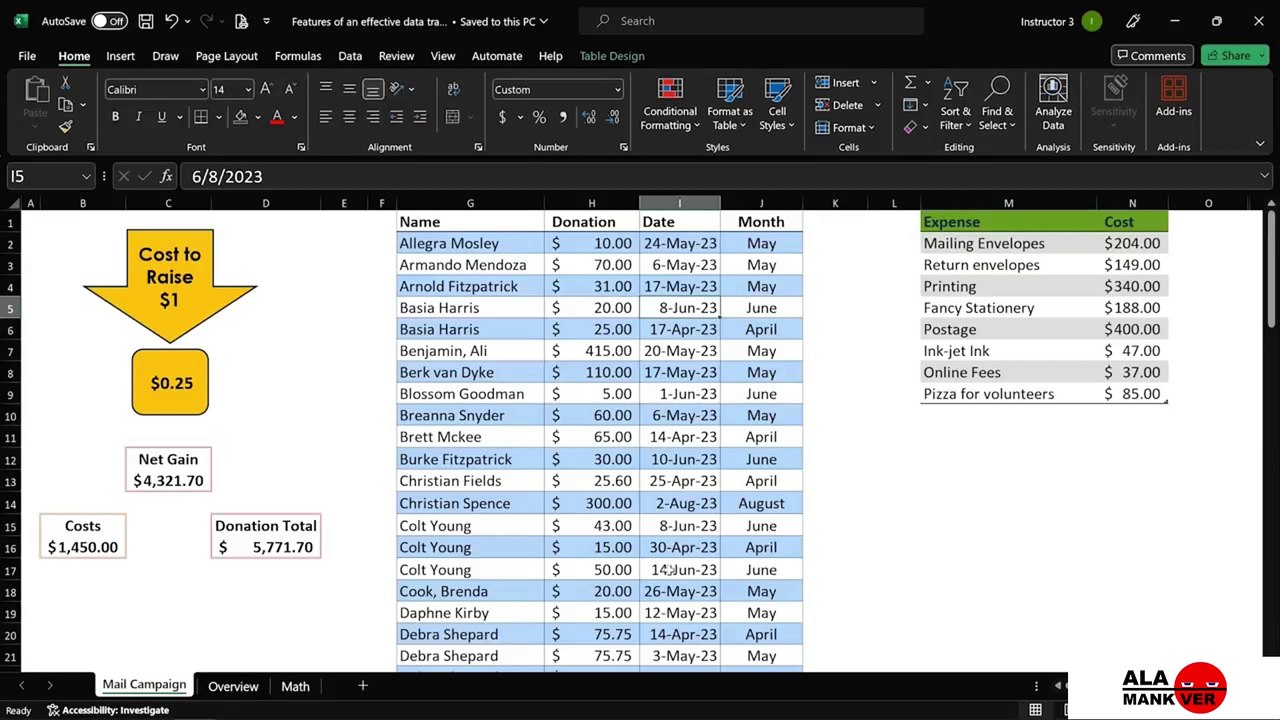
Task: Click the Conditional Formatting icon
Action: pos(670,92)
